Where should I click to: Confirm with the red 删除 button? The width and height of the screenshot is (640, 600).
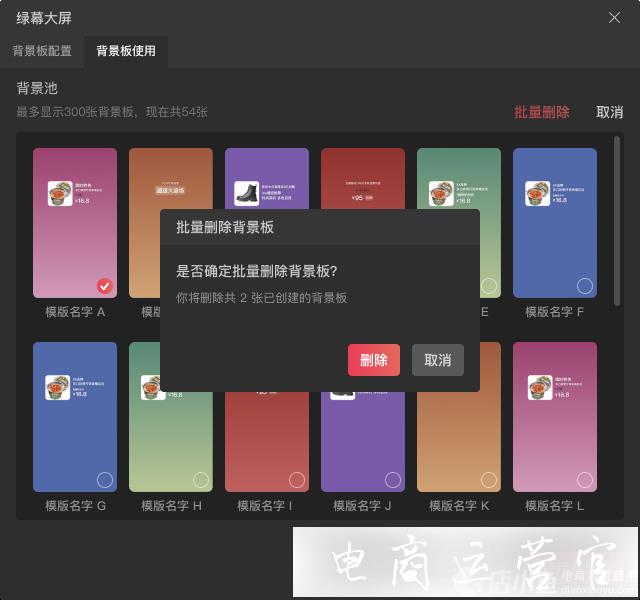pos(373,360)
